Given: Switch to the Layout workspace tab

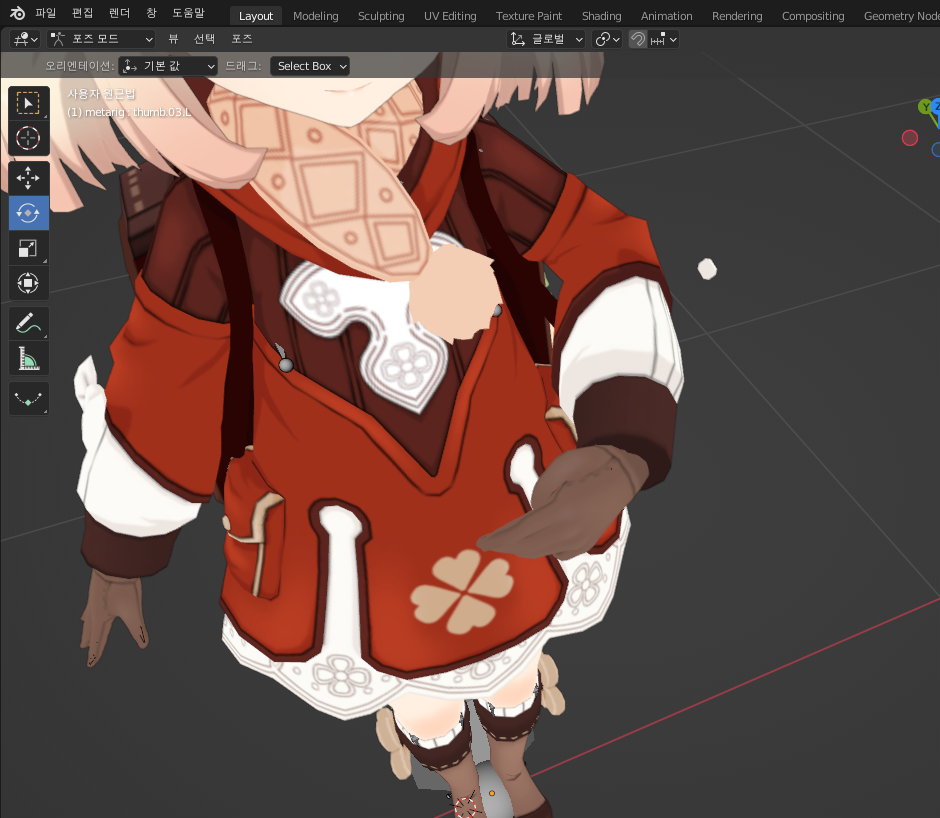Looking at the screenshot, I should 256,16.
